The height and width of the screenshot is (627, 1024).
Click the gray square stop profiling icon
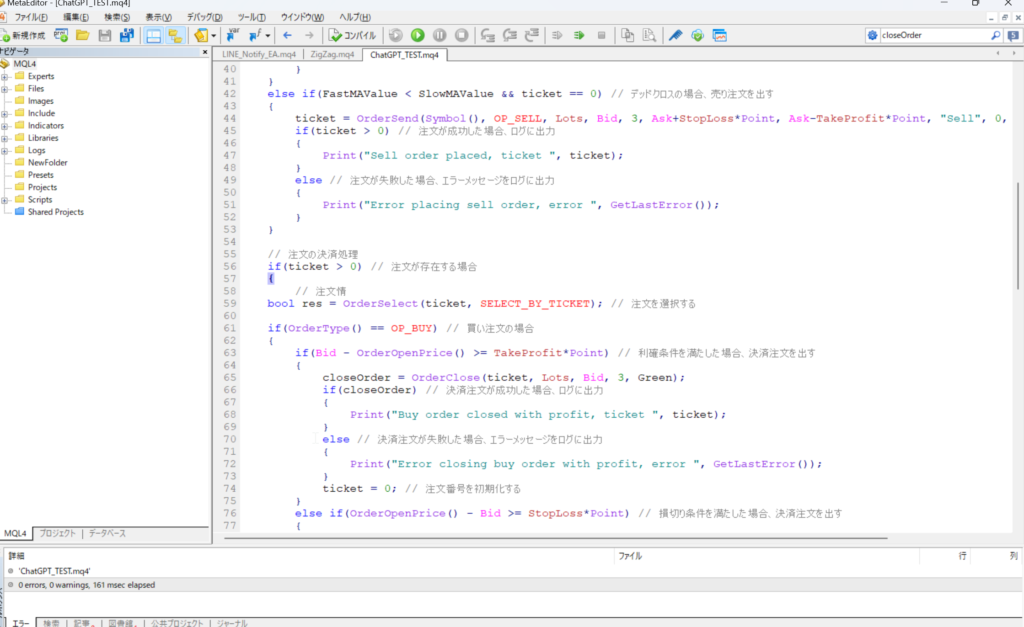pos(601,35)
